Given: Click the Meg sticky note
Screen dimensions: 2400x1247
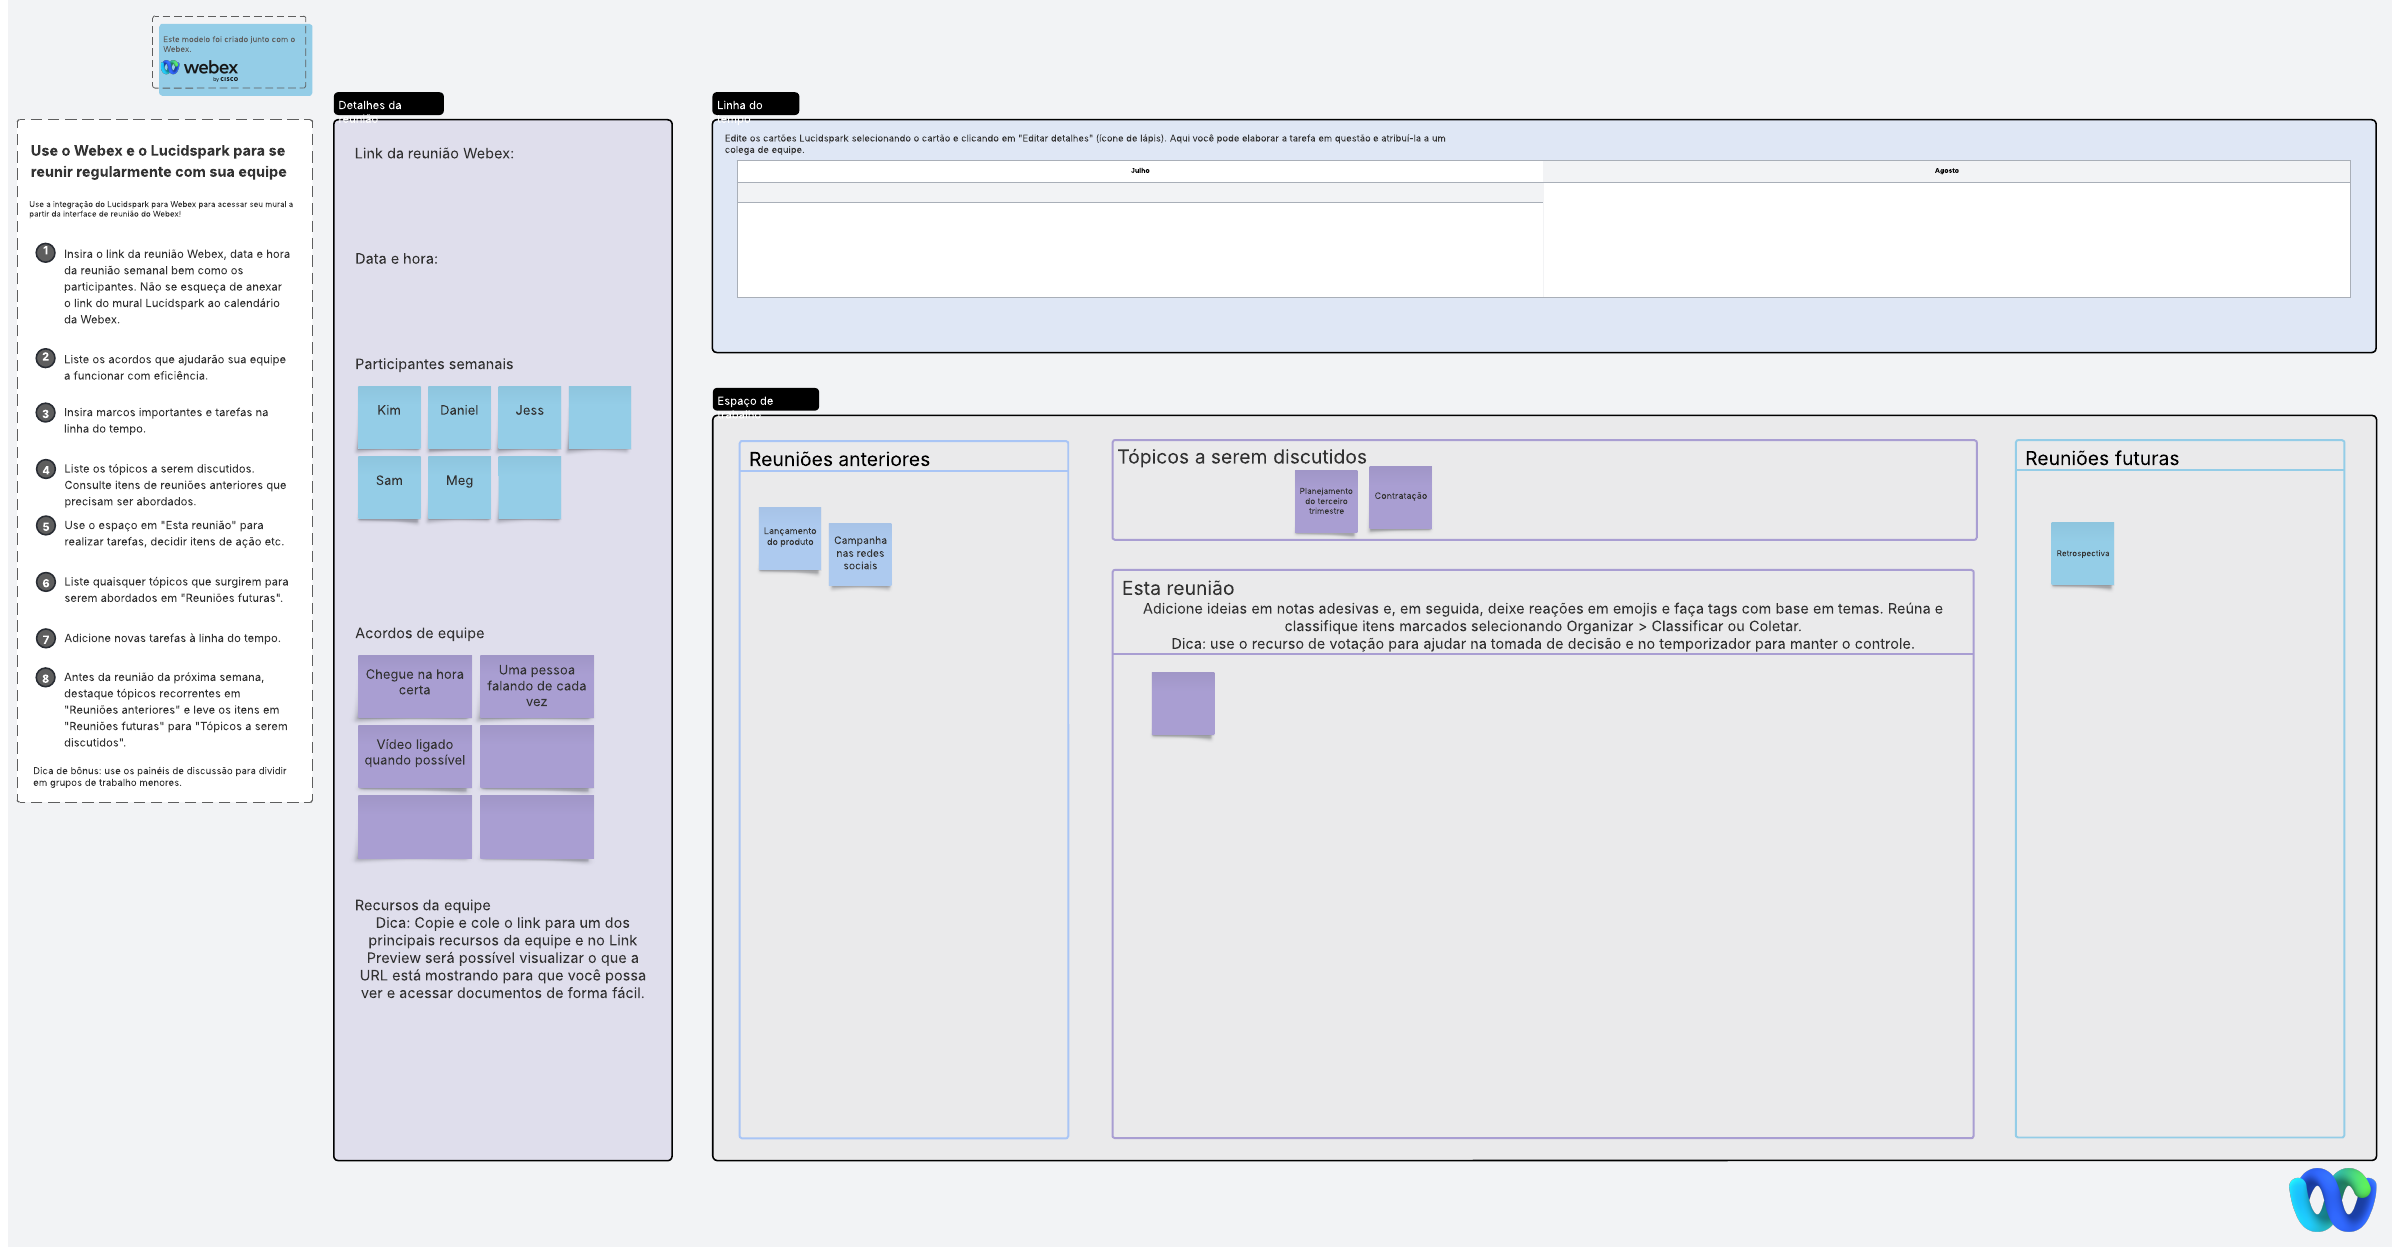Looking at the screenshot, I should 459,487.
